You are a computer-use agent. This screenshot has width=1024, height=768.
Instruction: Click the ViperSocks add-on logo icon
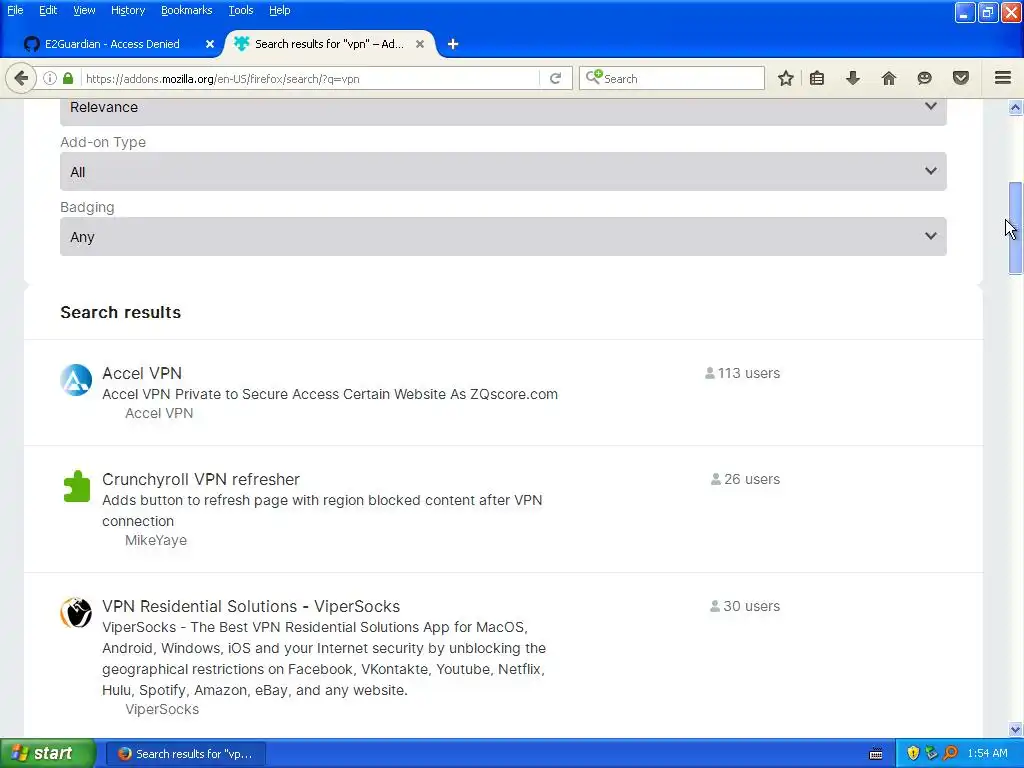(76, 613)
